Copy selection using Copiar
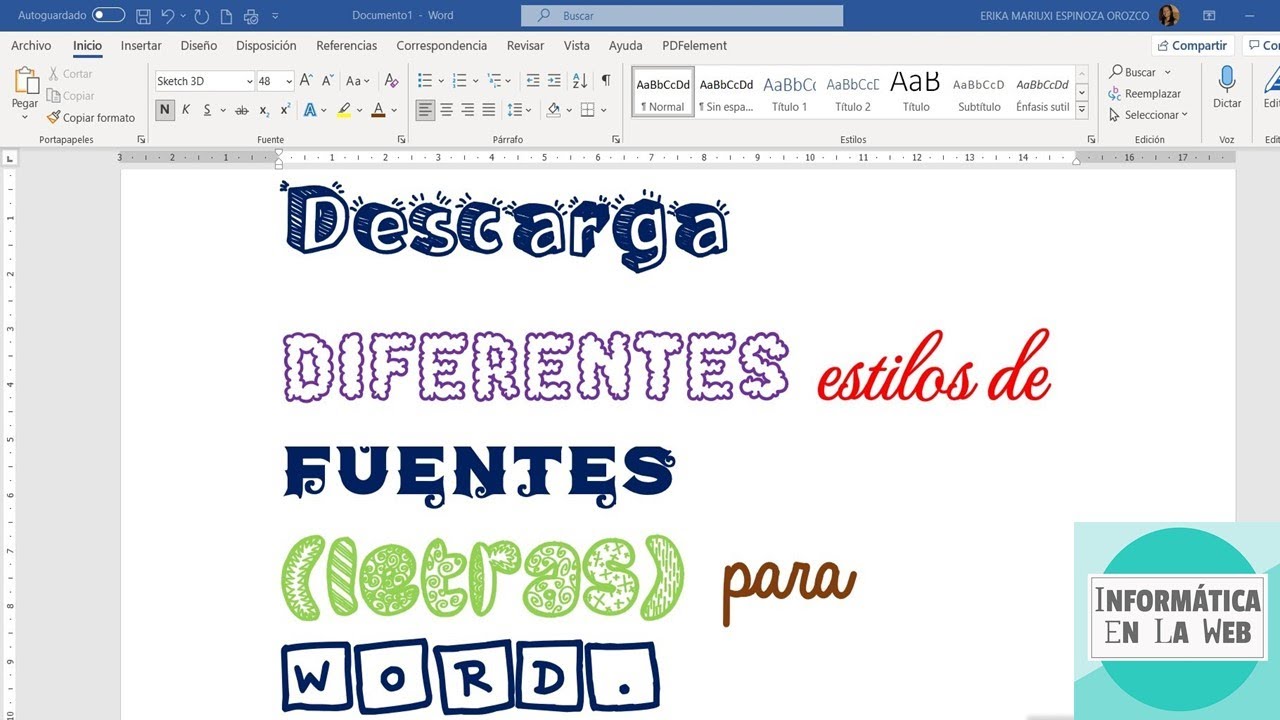Screen dimensions: 1280x720 (70, 96)
